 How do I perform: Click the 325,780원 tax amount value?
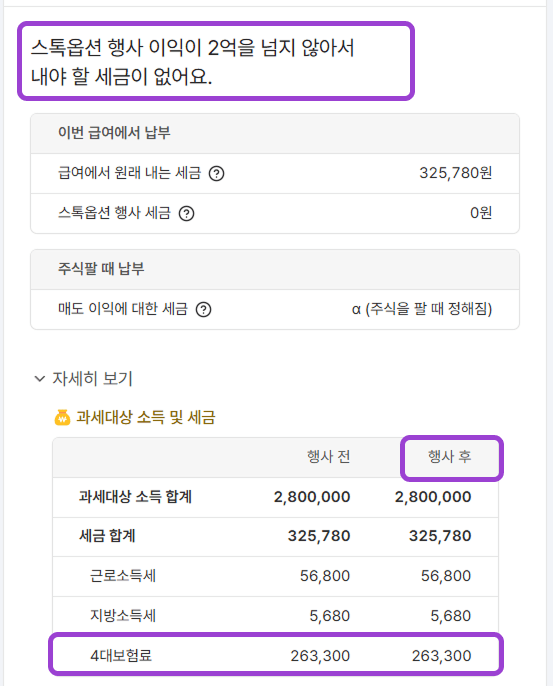tap(456, 173)
